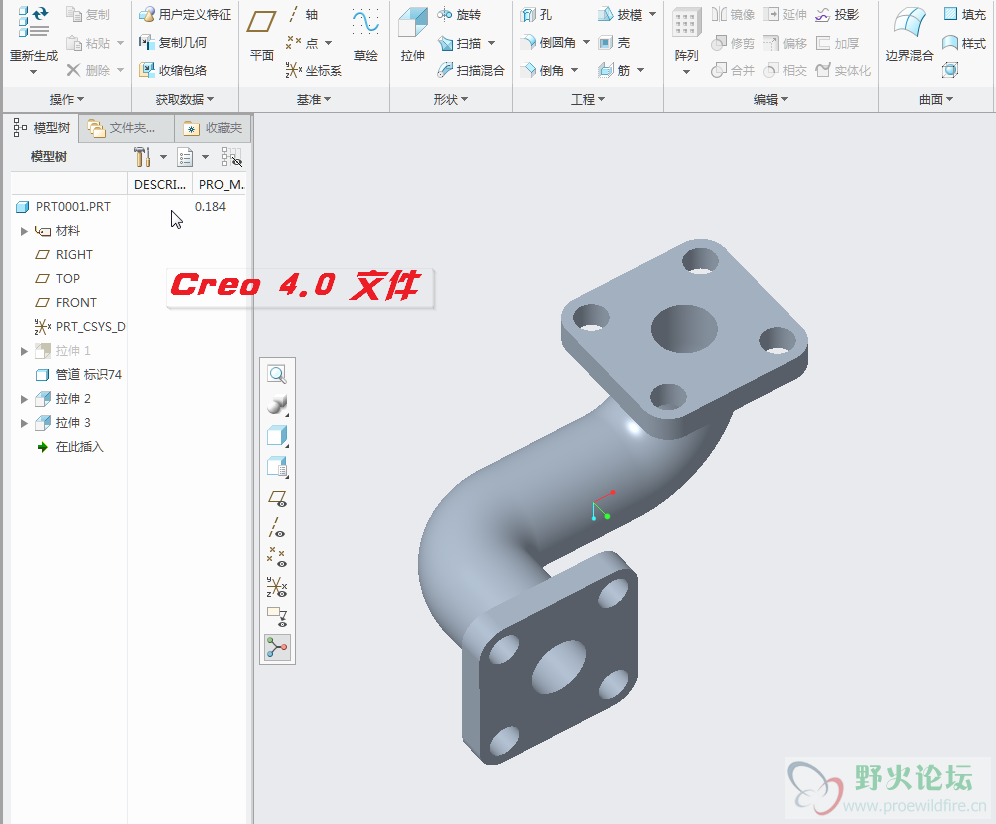
Task: Select the 旋转 revolve tool
Action: click(x=459, y=14)
